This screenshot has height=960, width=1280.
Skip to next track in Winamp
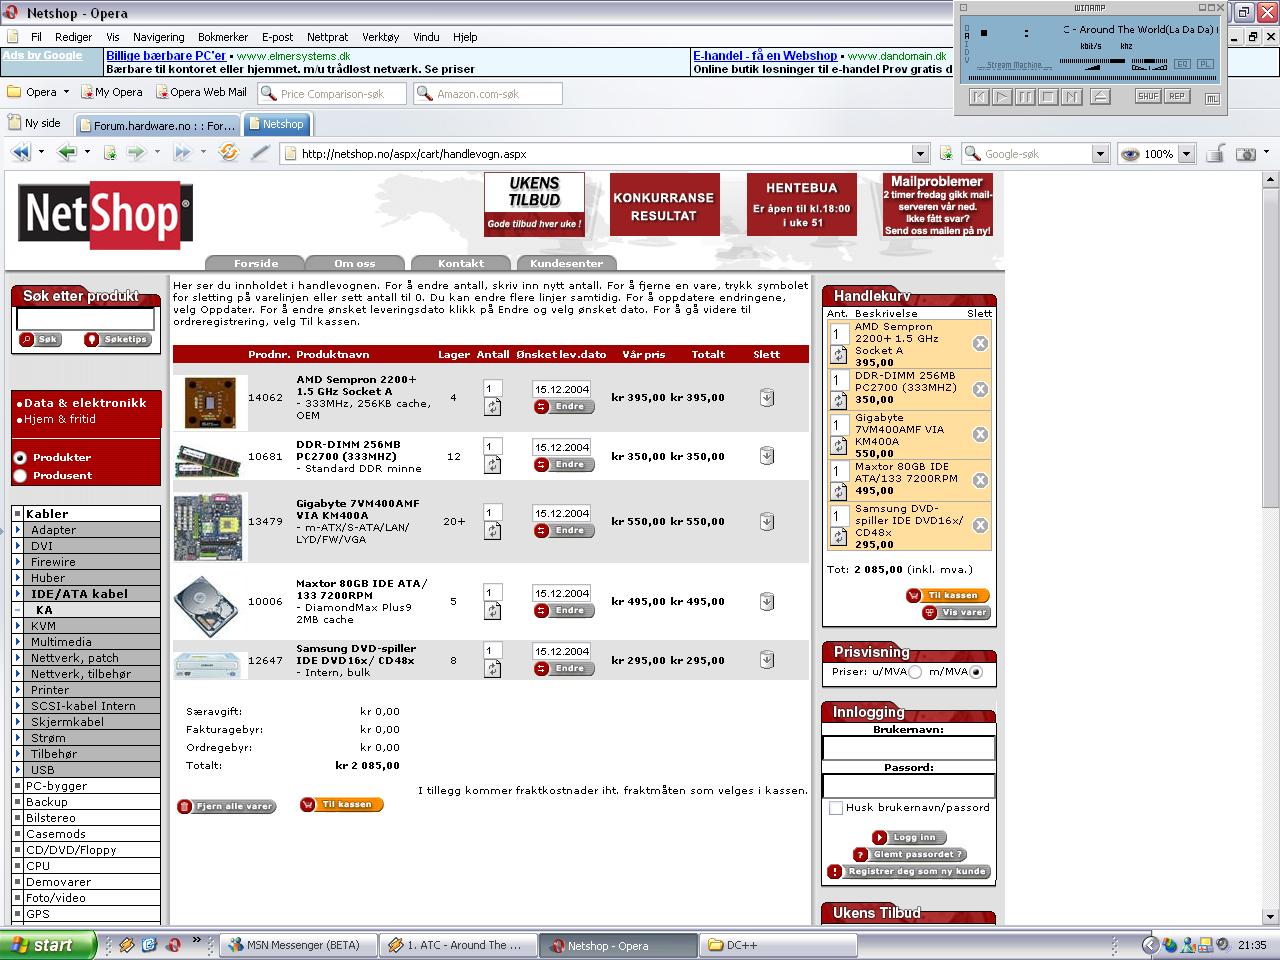(x=1072, y=97)
